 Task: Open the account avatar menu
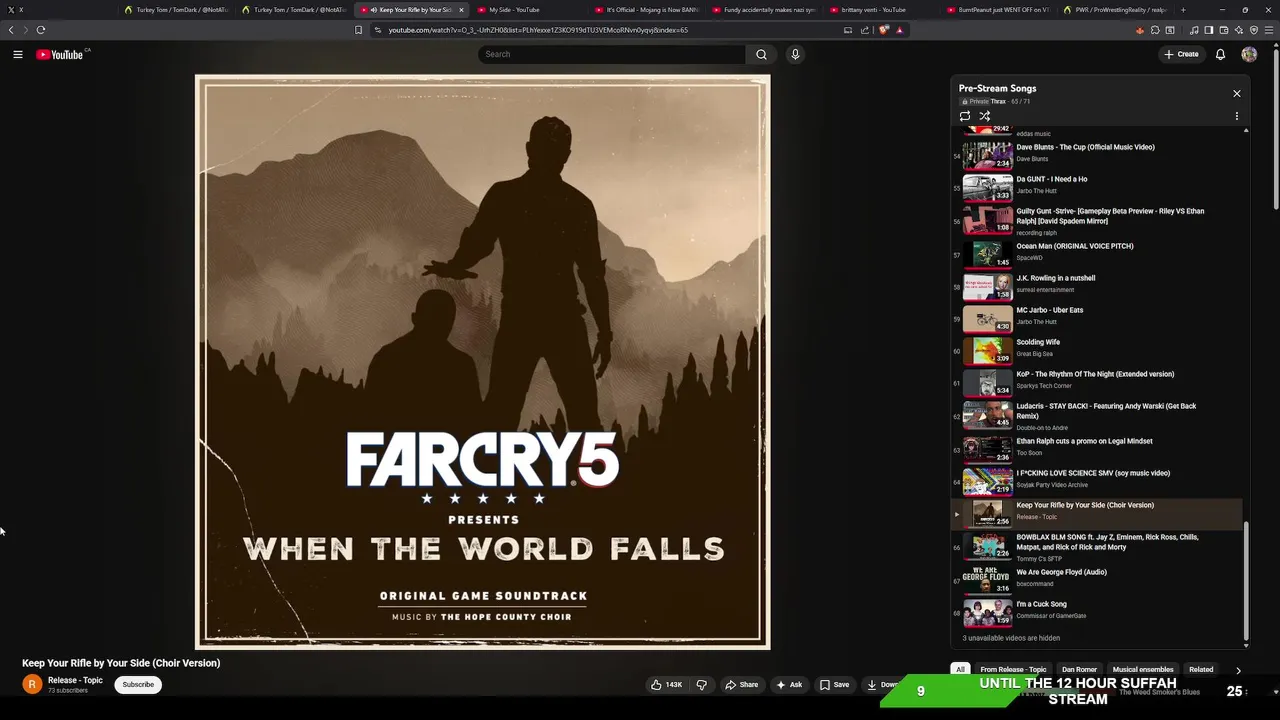1249,54
